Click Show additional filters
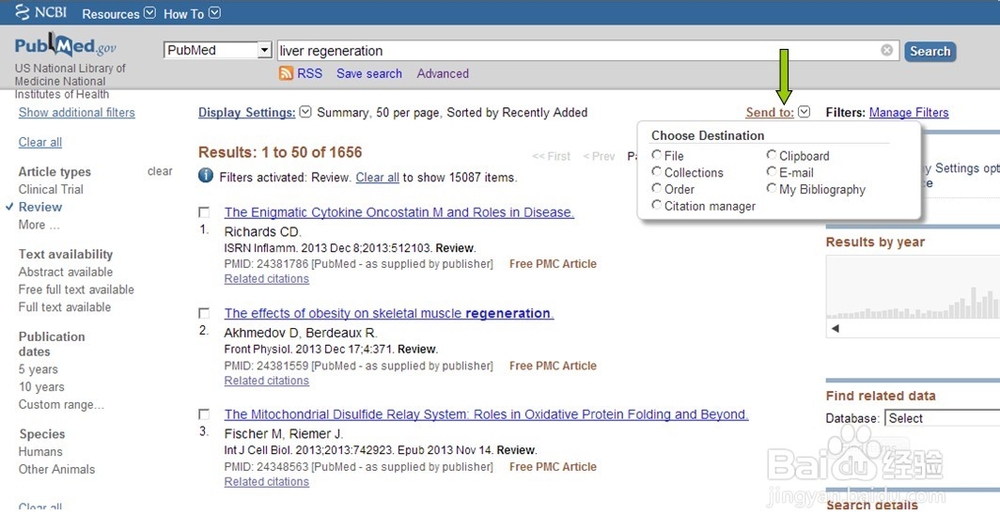The image size is (1000, 531). coord(77,112)
